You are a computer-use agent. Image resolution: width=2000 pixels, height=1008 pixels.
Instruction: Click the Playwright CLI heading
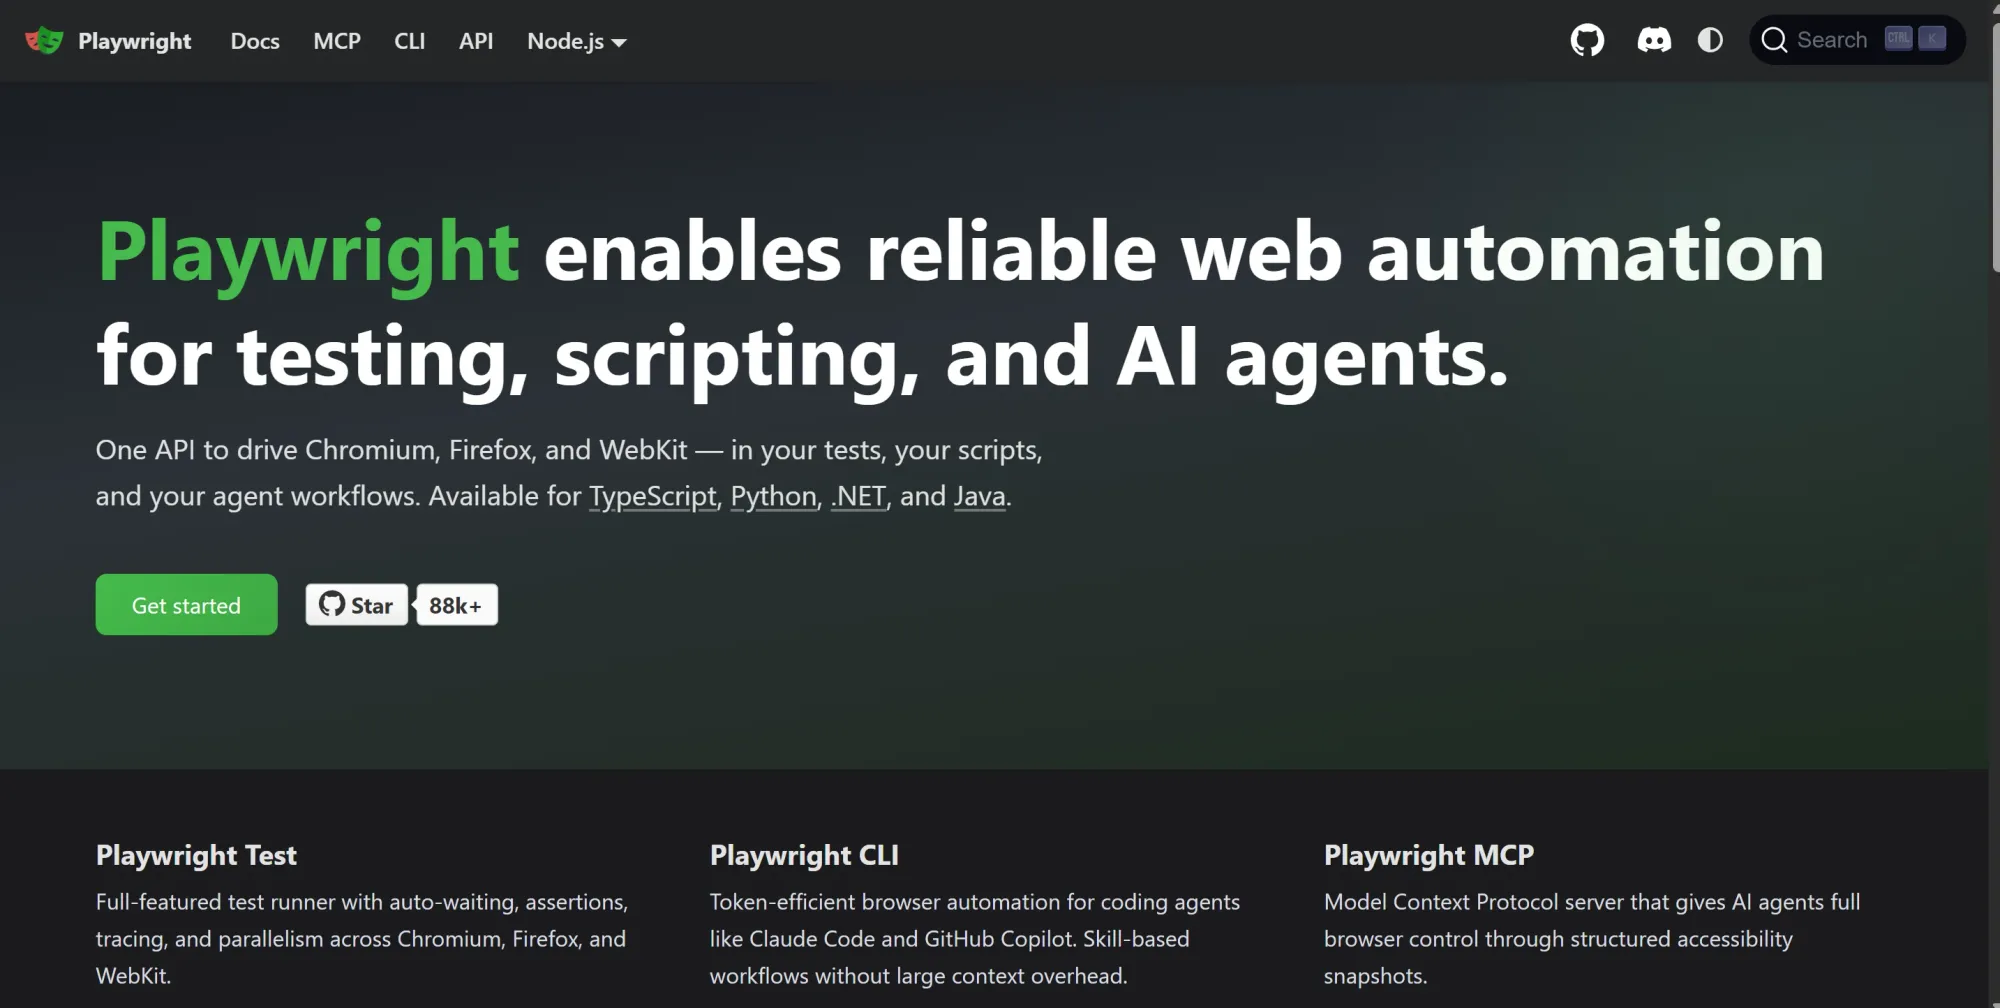[804, 855]
